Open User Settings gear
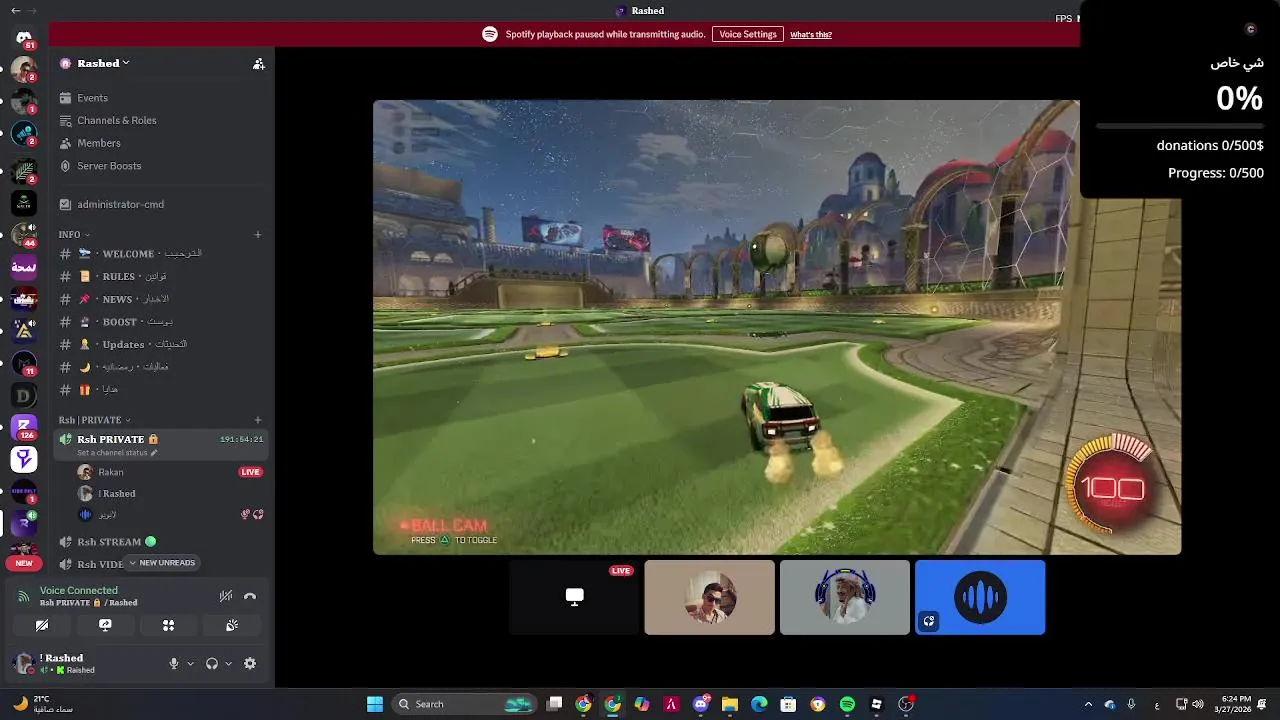 coord(250,663)
